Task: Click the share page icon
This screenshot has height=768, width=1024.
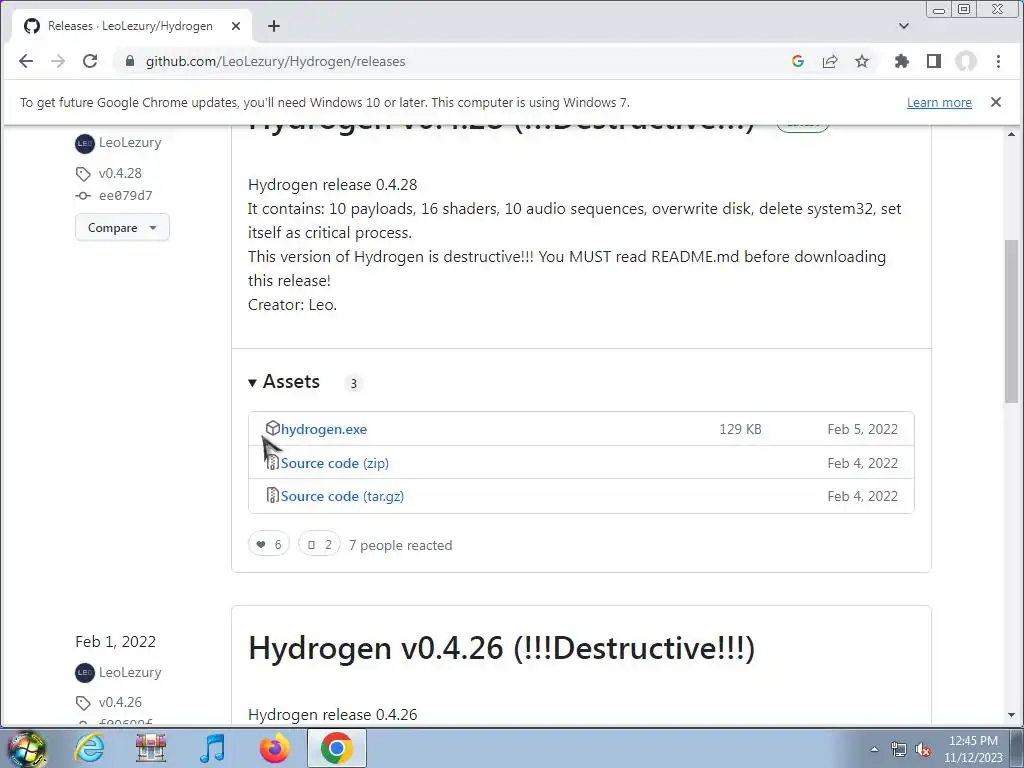Action: pos(830,61)
